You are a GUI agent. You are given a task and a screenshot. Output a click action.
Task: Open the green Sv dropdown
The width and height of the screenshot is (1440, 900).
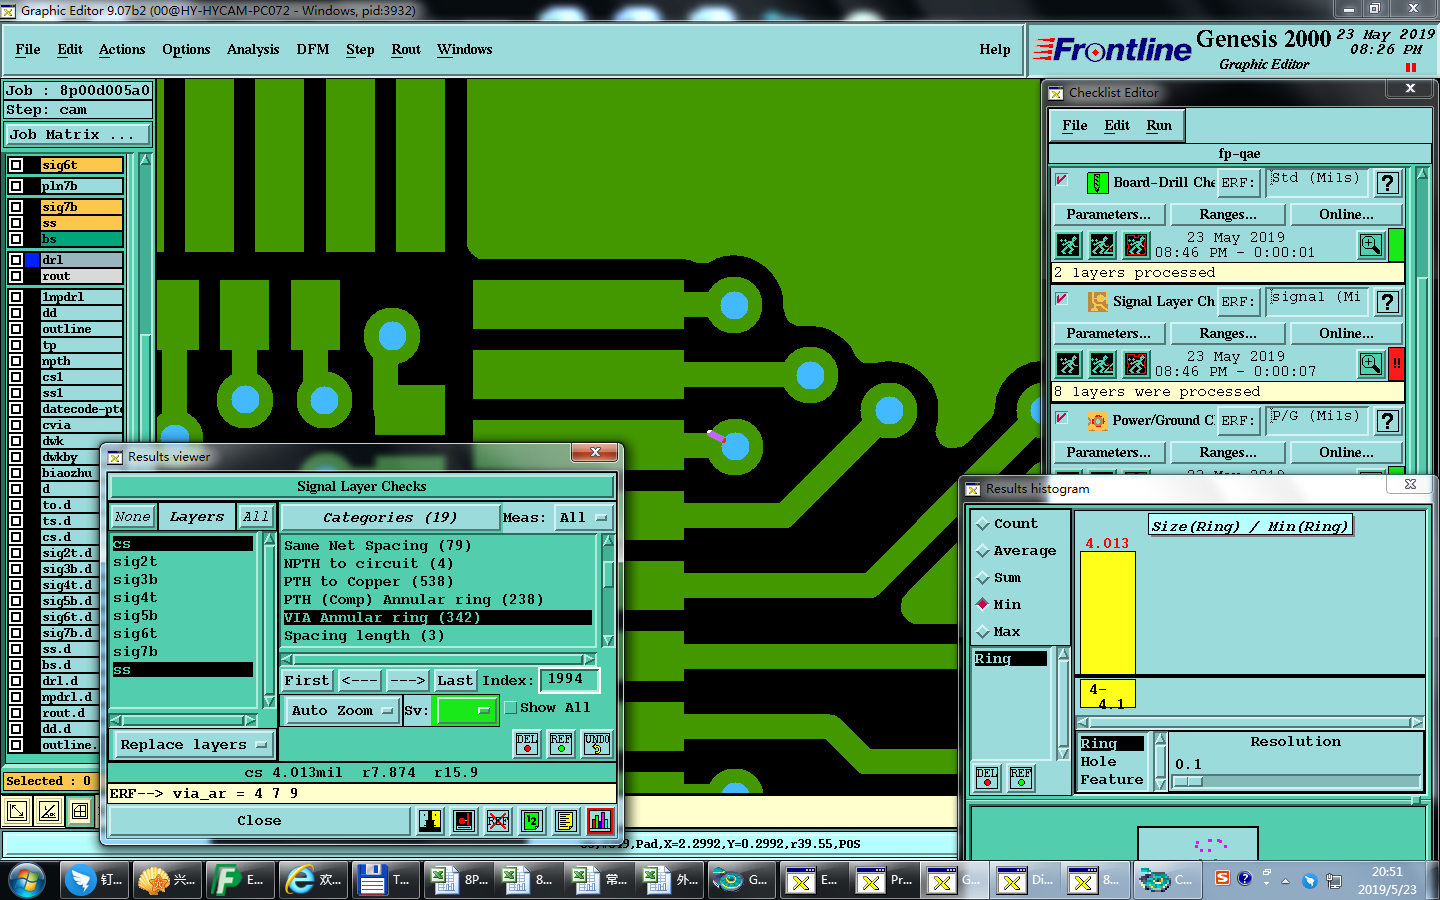[467, 711]
